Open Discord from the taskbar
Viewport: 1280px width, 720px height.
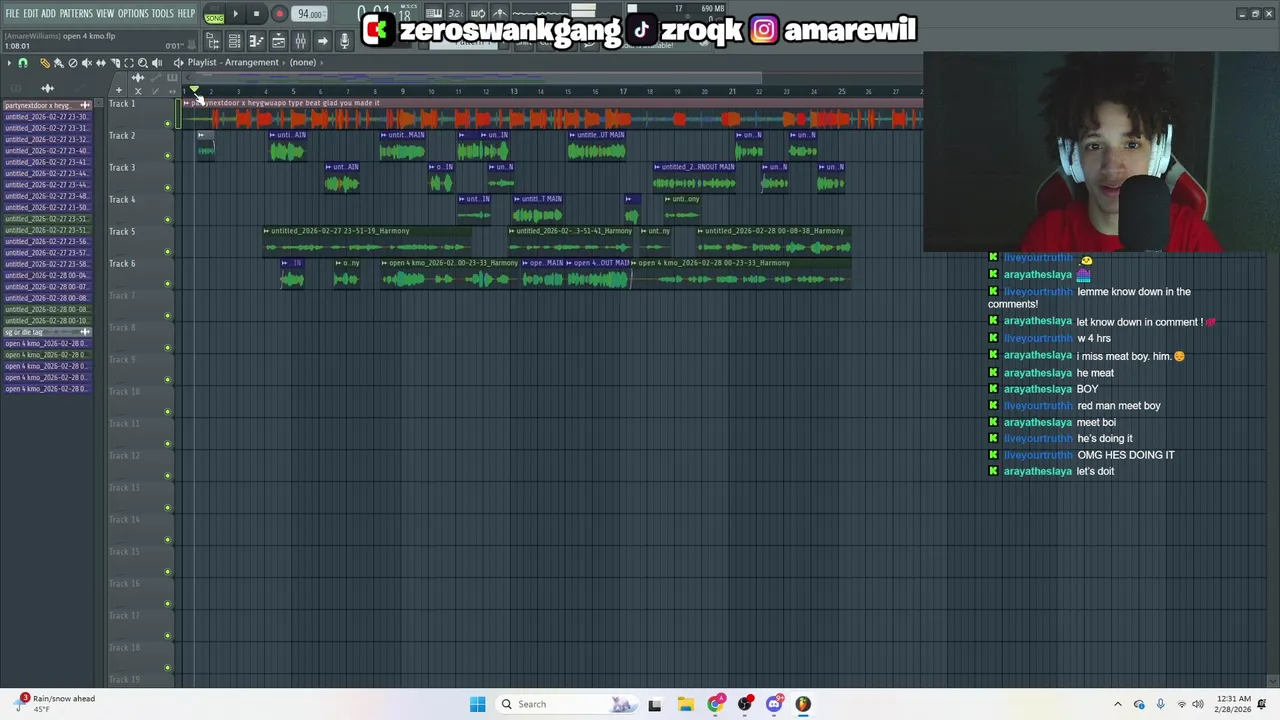click(x=773, y=704)
